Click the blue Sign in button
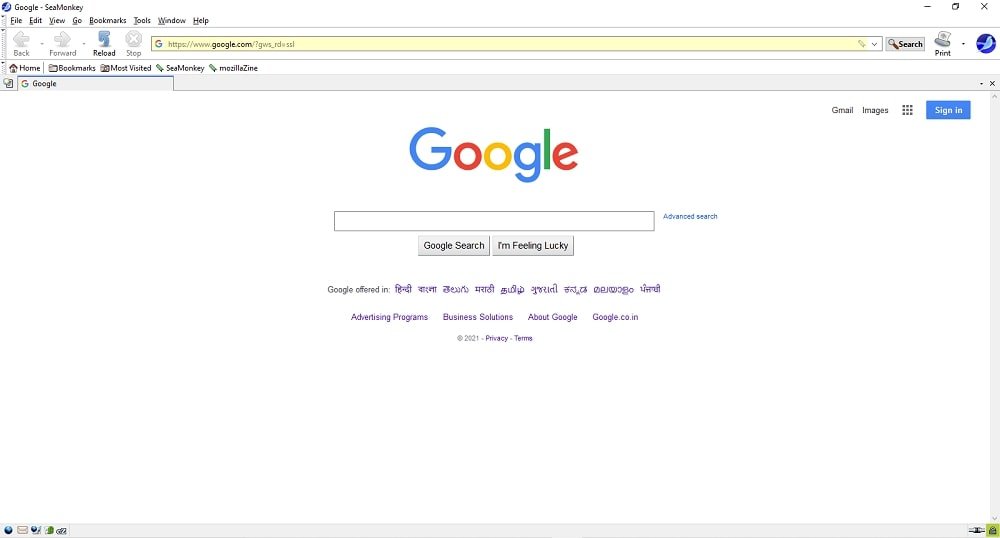 pos(947,110)
